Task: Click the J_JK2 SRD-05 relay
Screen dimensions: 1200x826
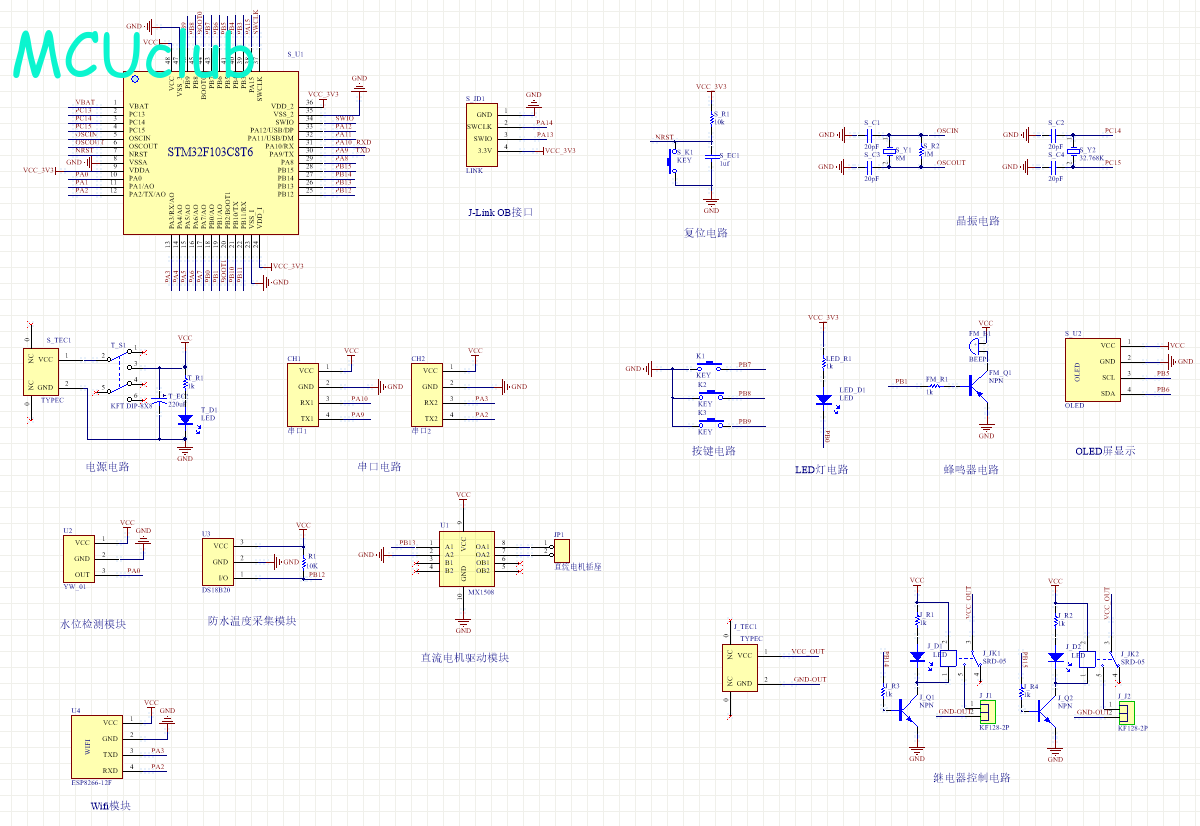Action: pyautogui.click(x=1101, y=658)
